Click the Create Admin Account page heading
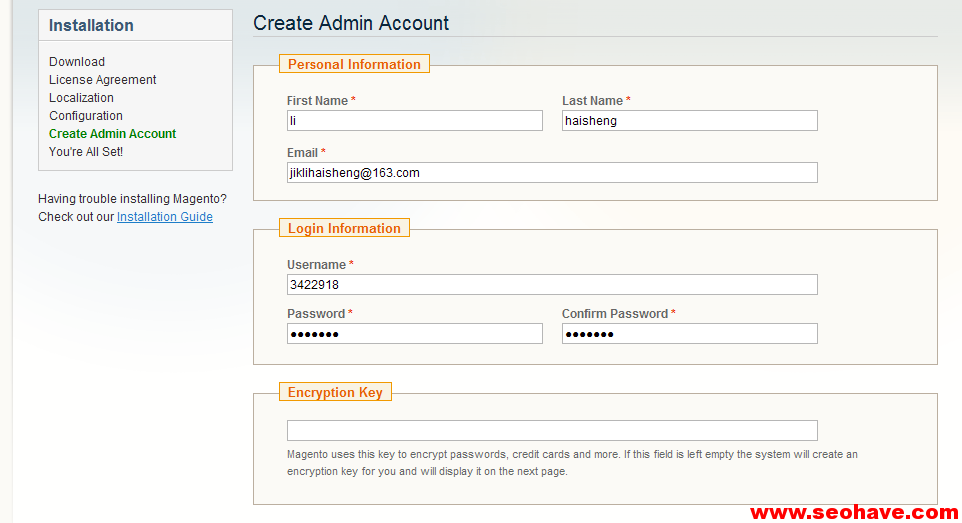This screenshot has height=523, width=962. [x=351, y=23]
